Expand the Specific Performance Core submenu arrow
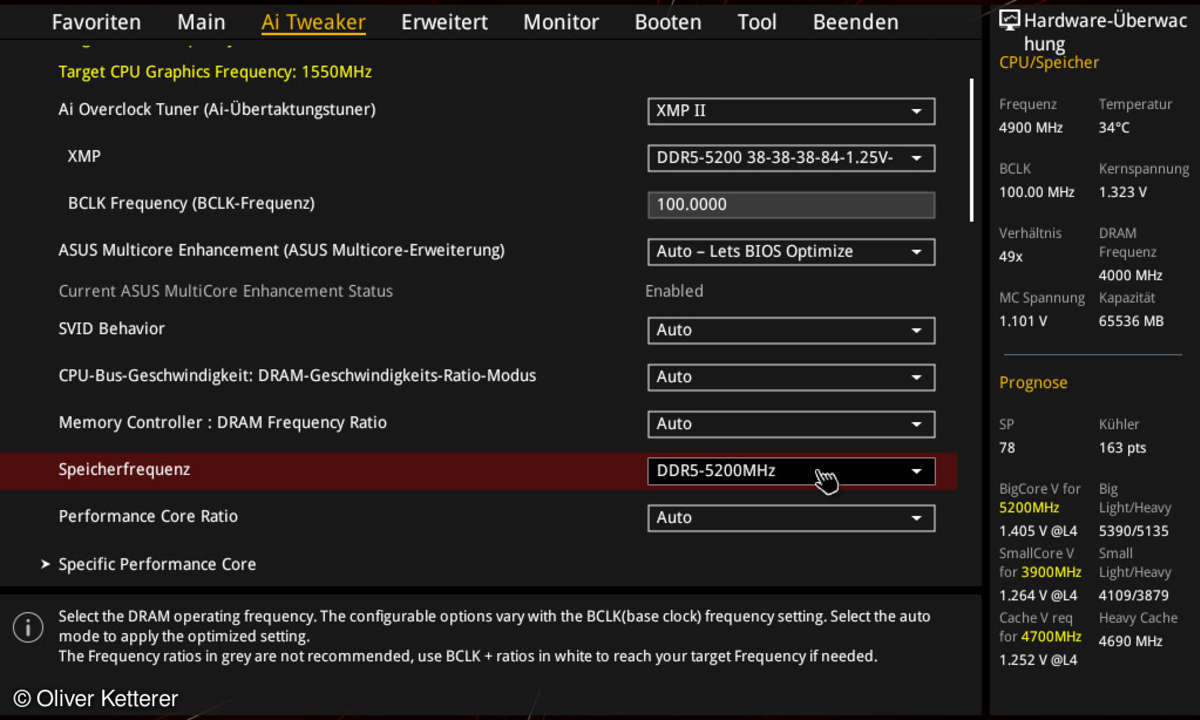 point(45,565)
